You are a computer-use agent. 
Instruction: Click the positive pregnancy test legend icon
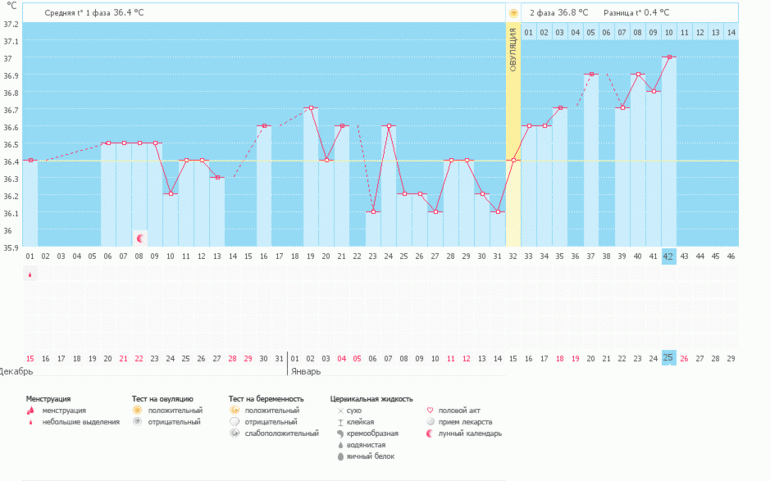point(234,410)
